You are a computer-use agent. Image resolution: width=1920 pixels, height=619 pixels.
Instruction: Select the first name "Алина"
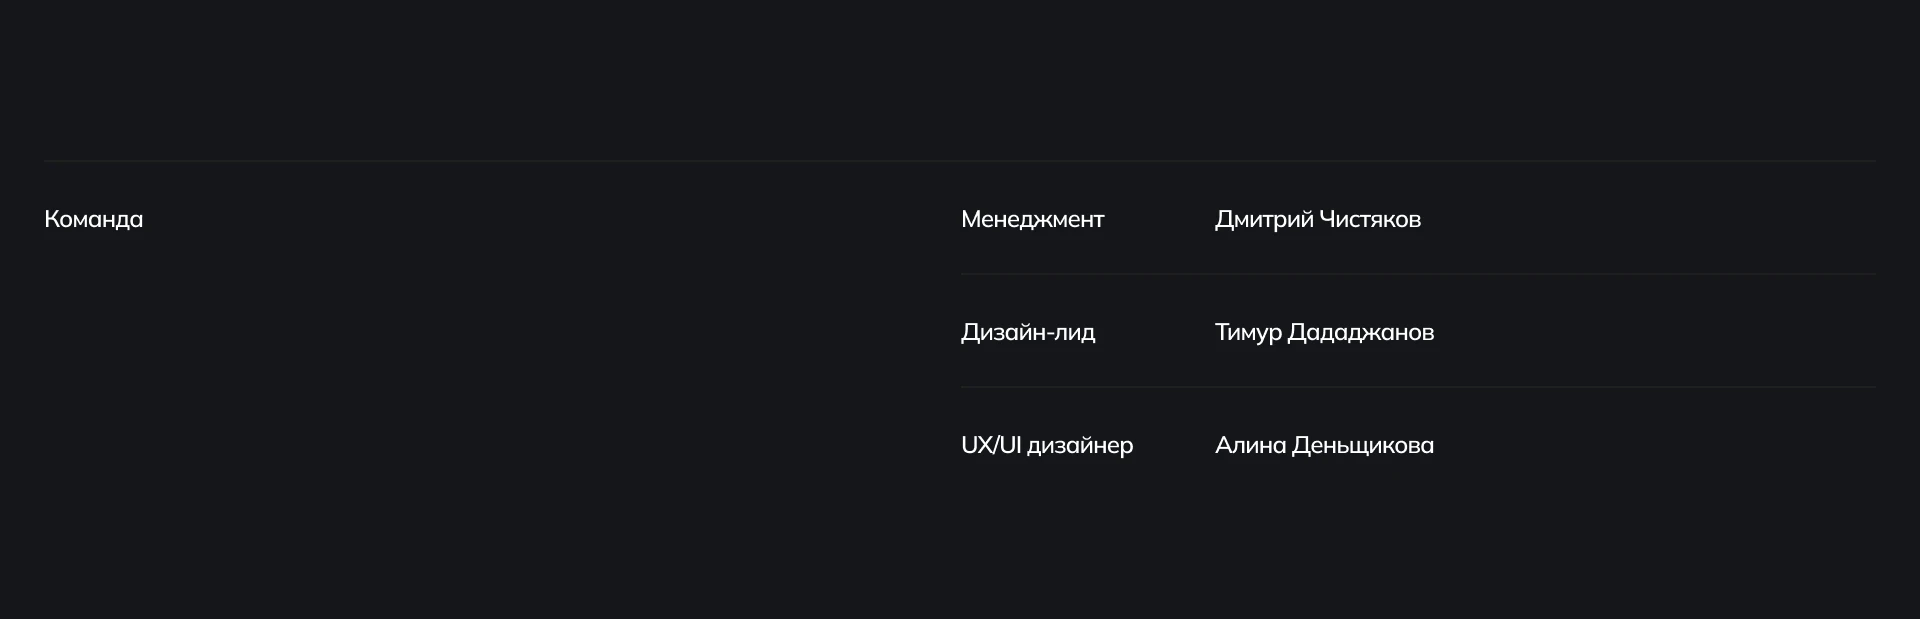tap(1250, 445)
